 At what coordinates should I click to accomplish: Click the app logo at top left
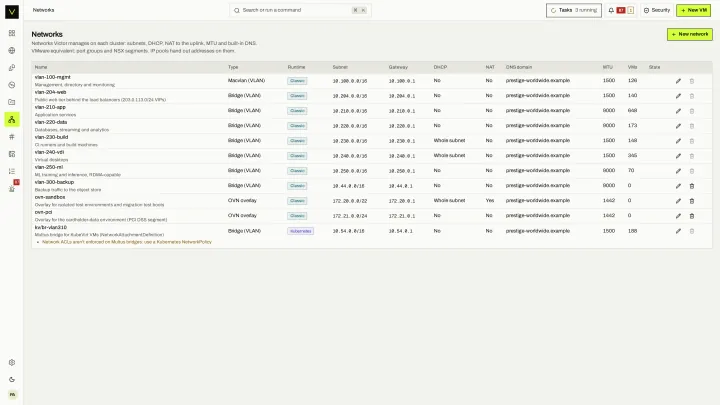pyautogui.click(x=12, y=11)
